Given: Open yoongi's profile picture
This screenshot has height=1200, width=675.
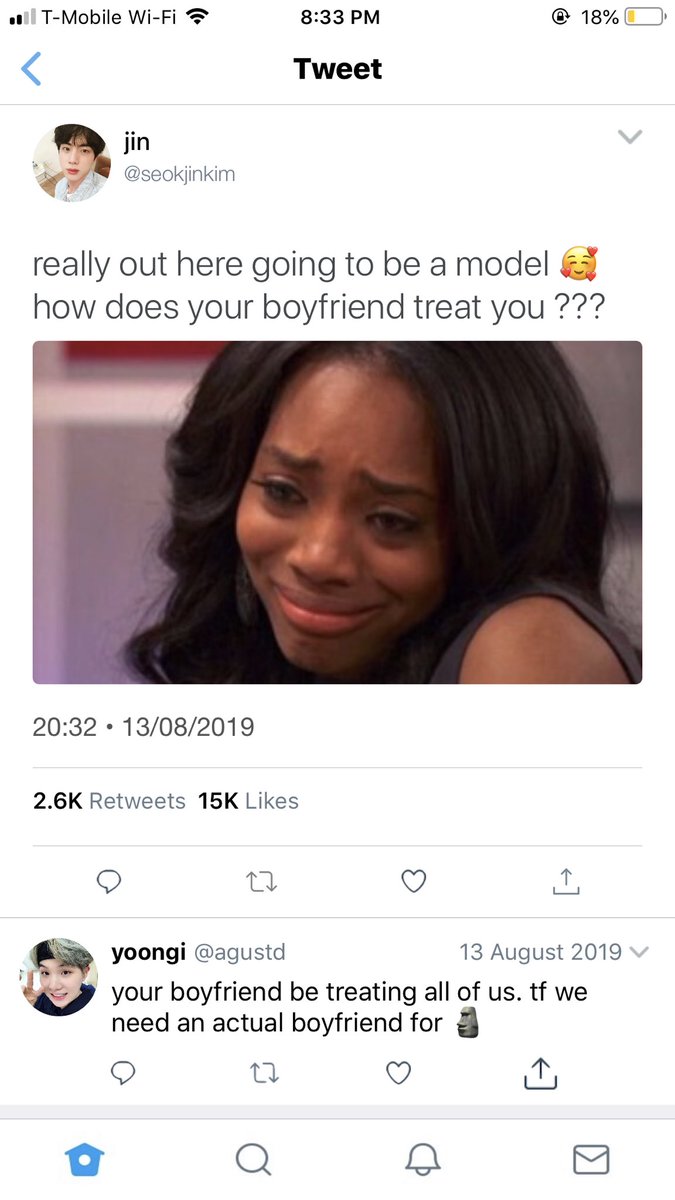Looking at the screenshot, I should [x=58, y=977].
